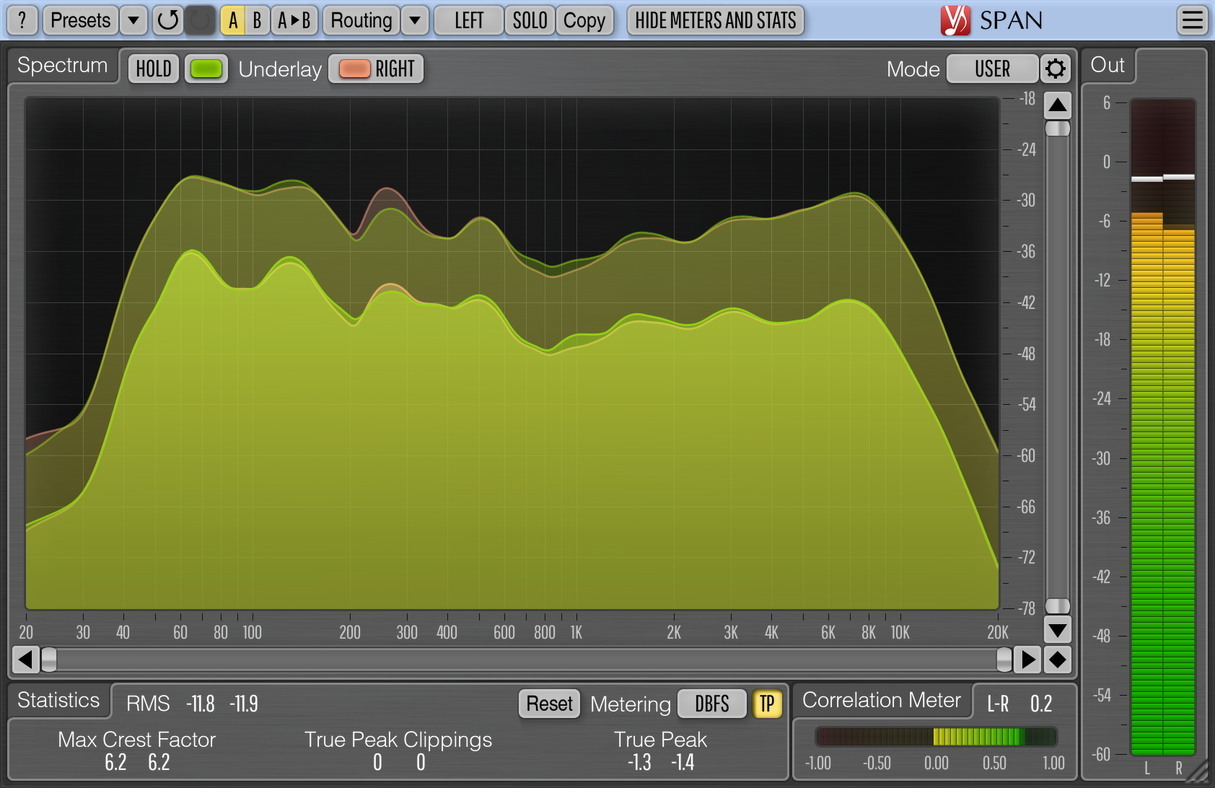Click the reset circular arrow icon
The height and width of the screenshot is (788, 1215).
(x=168, y=20)
